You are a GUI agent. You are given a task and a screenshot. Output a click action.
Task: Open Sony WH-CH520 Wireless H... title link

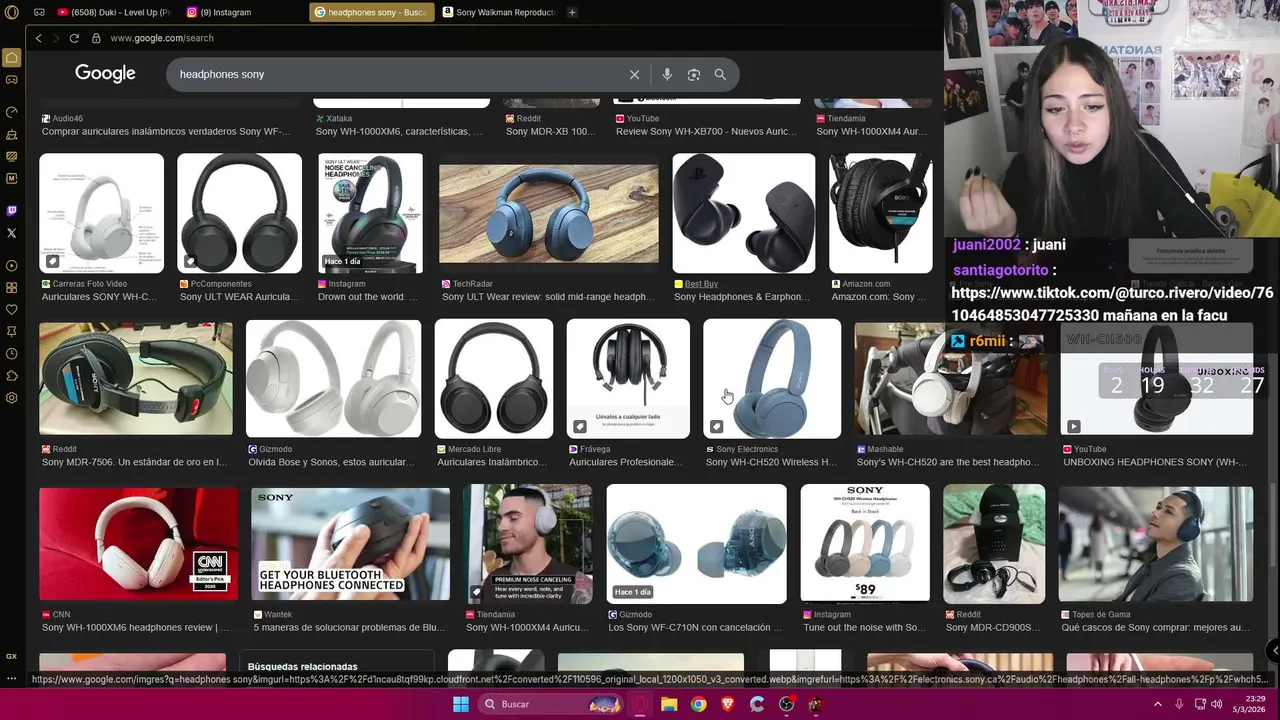pyautogui.click(x=772, y=462)
